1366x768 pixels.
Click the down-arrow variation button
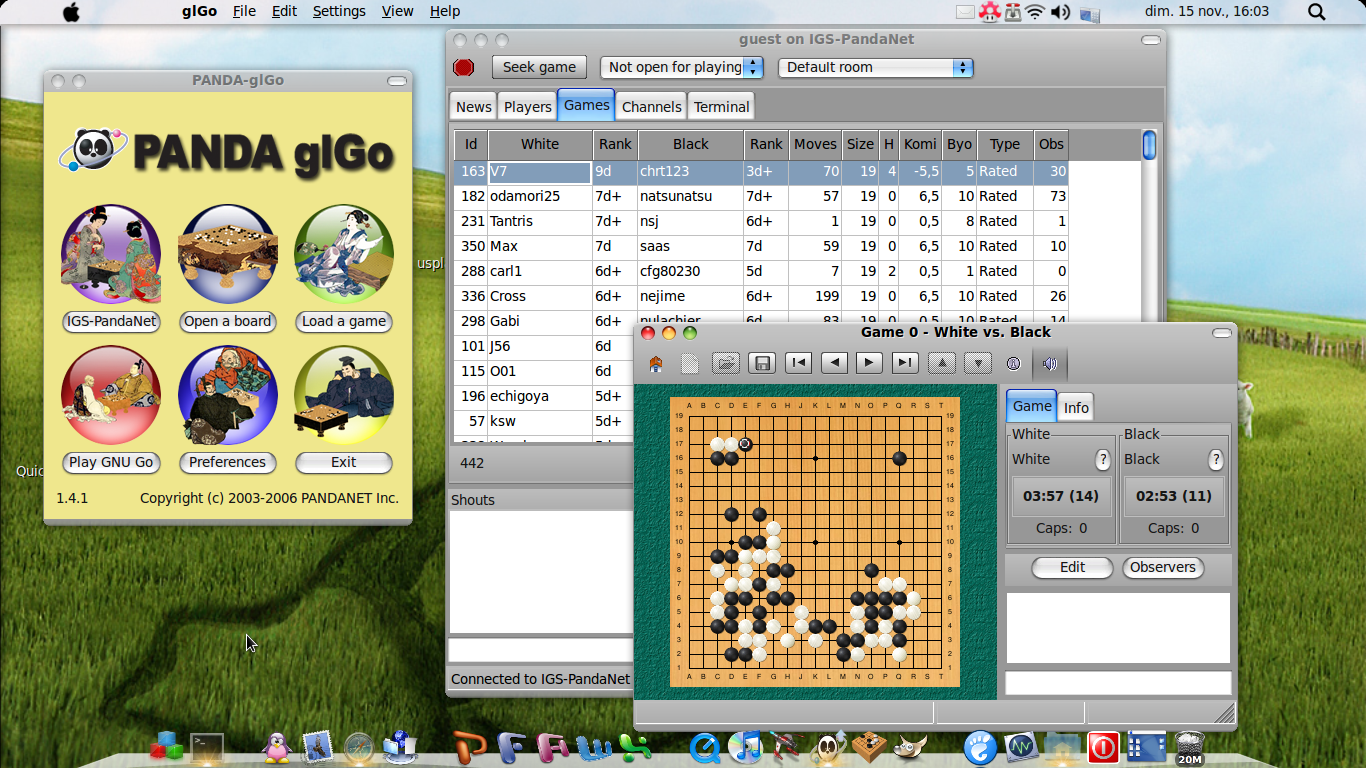coord(977,363)
